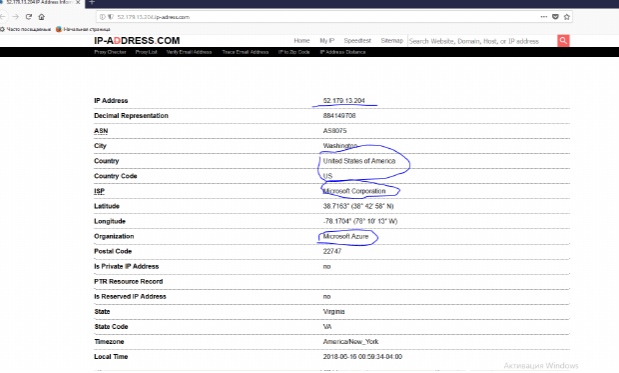The height and width of the screenshot is (373, 619).
Task: Open a new tab with plus button
Action: tap(92, 2)
